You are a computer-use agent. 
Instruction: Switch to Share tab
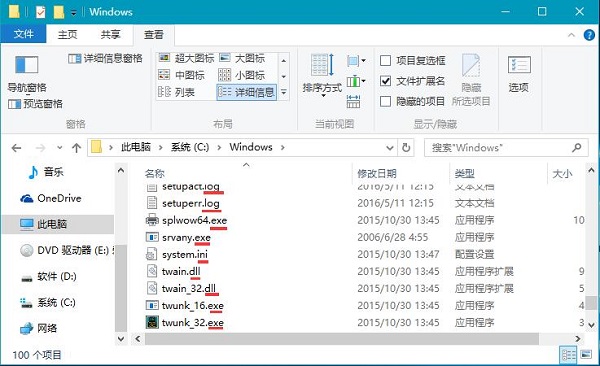click(110, 34)
